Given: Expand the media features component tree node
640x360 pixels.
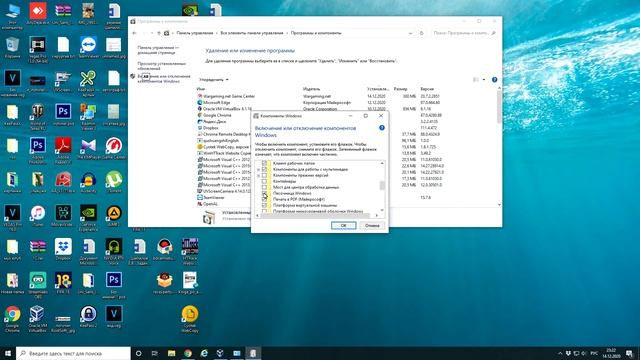Looking at the screenshot, I should [258, 169].
